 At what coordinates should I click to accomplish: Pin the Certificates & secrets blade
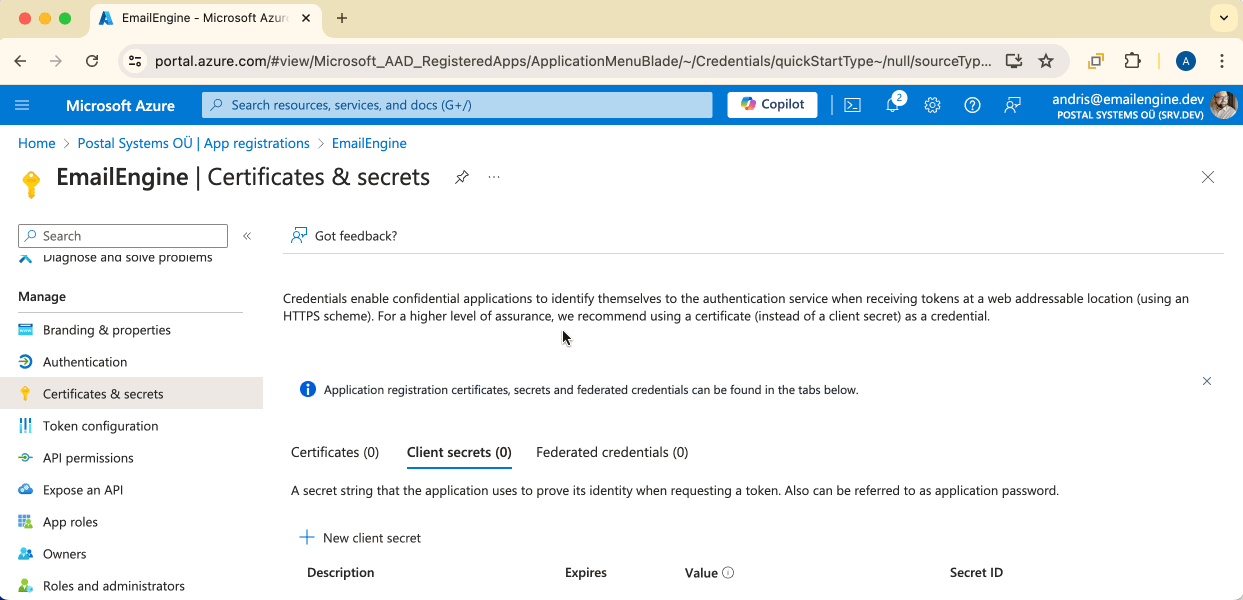point(461,177)
